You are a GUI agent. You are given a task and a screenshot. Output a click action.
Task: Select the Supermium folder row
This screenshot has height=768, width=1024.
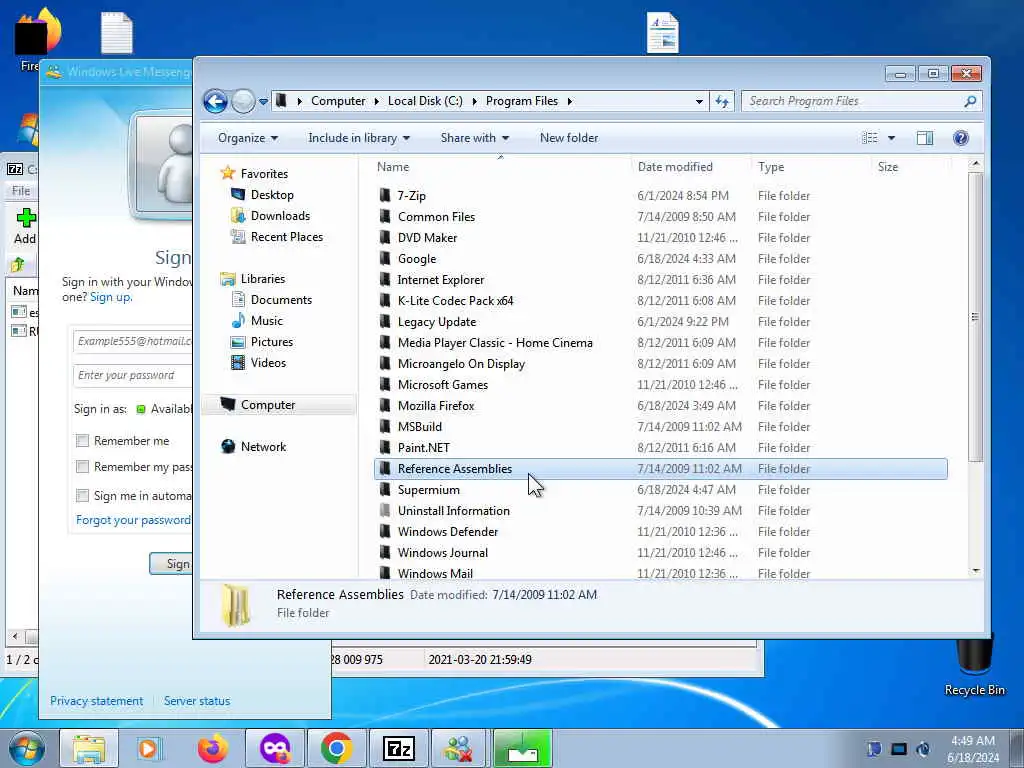660,490
